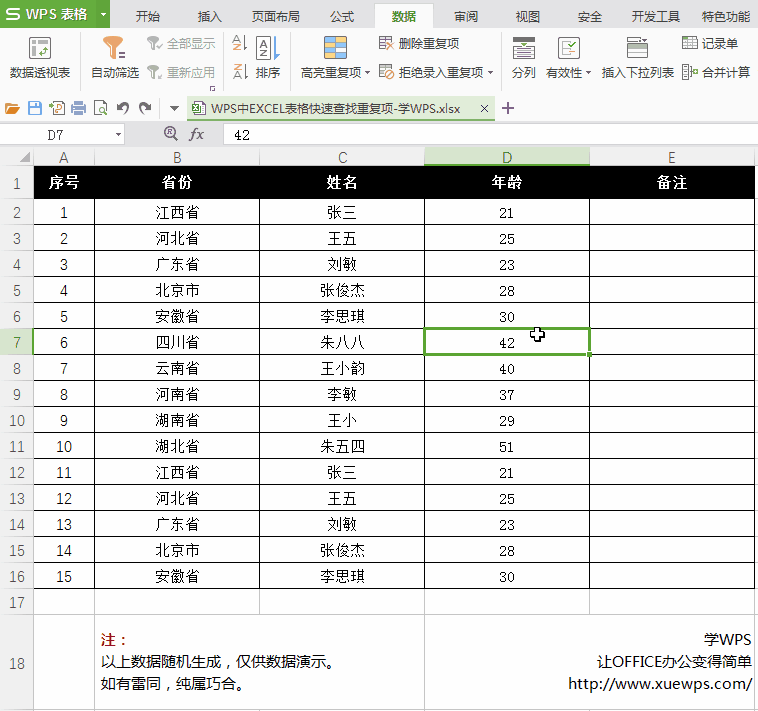The image size is (758, 711).
Task: Expand the 有效性 dropdown arrow
Action: [x=588, y=73]
